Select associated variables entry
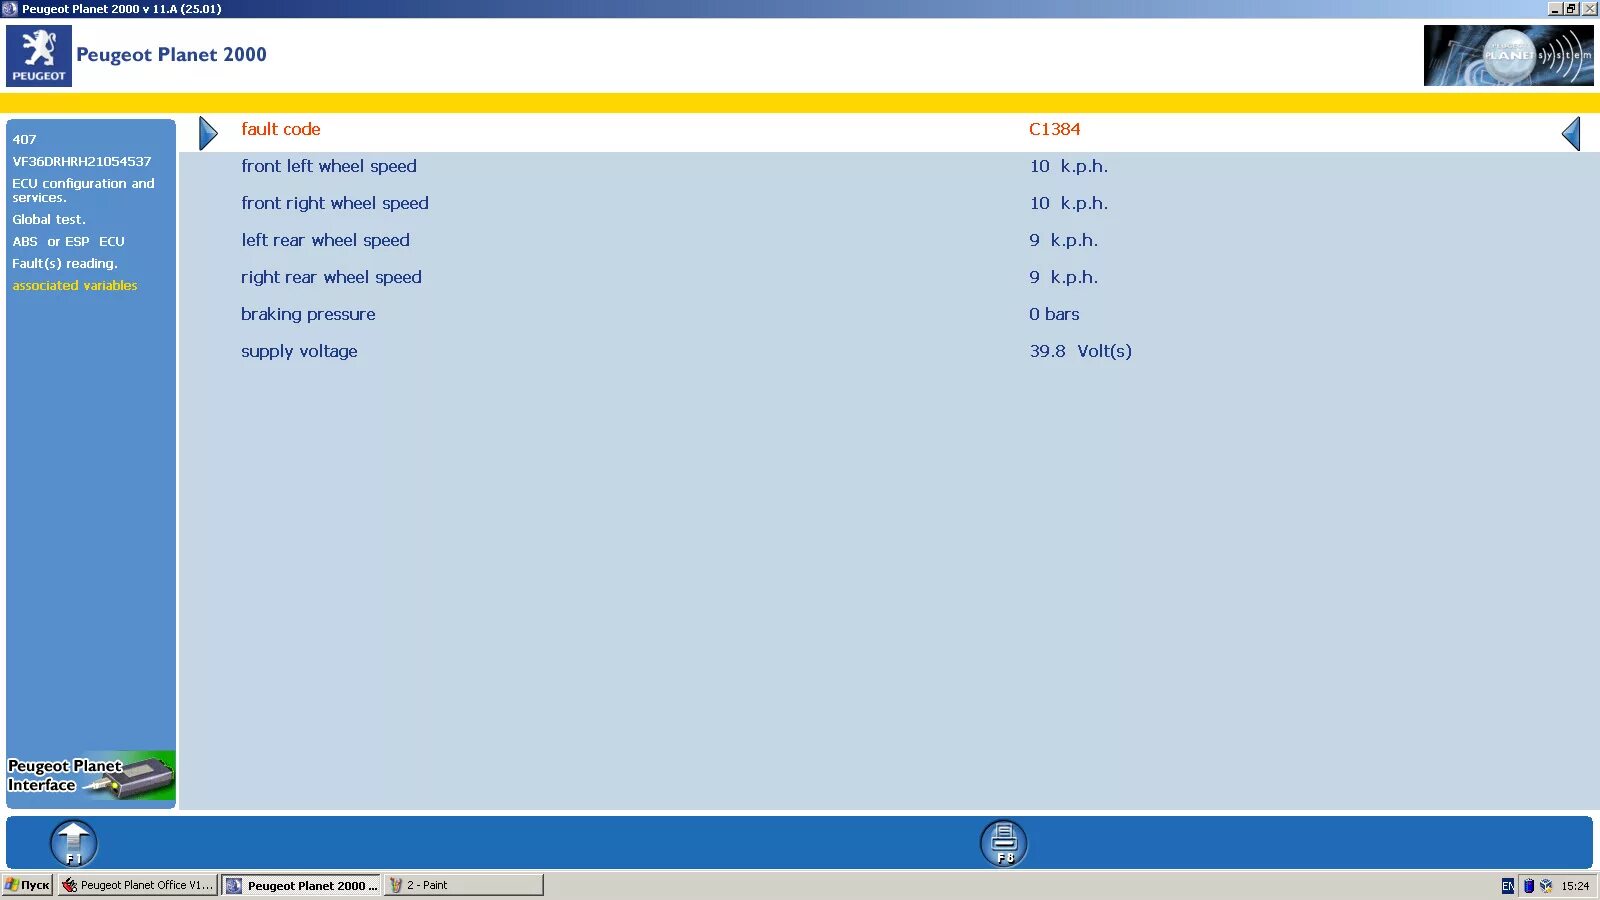 [x=75, y=285]
